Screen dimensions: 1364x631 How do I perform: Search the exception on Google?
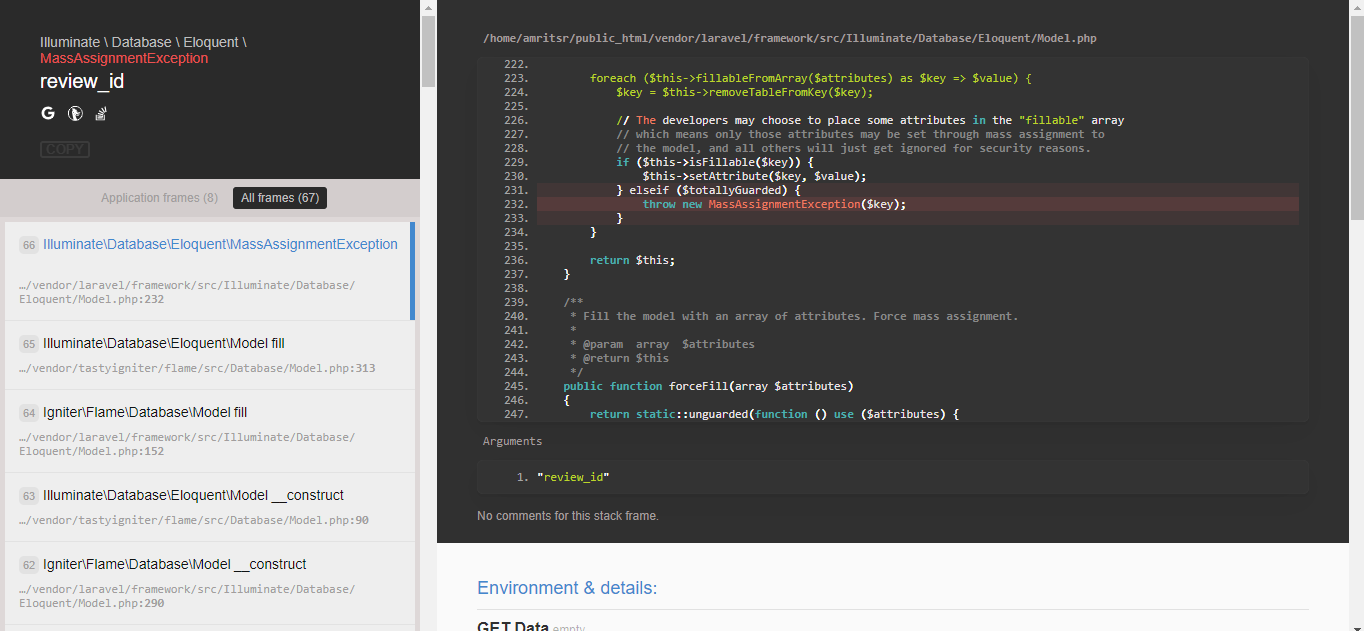[x=47, y=113]
